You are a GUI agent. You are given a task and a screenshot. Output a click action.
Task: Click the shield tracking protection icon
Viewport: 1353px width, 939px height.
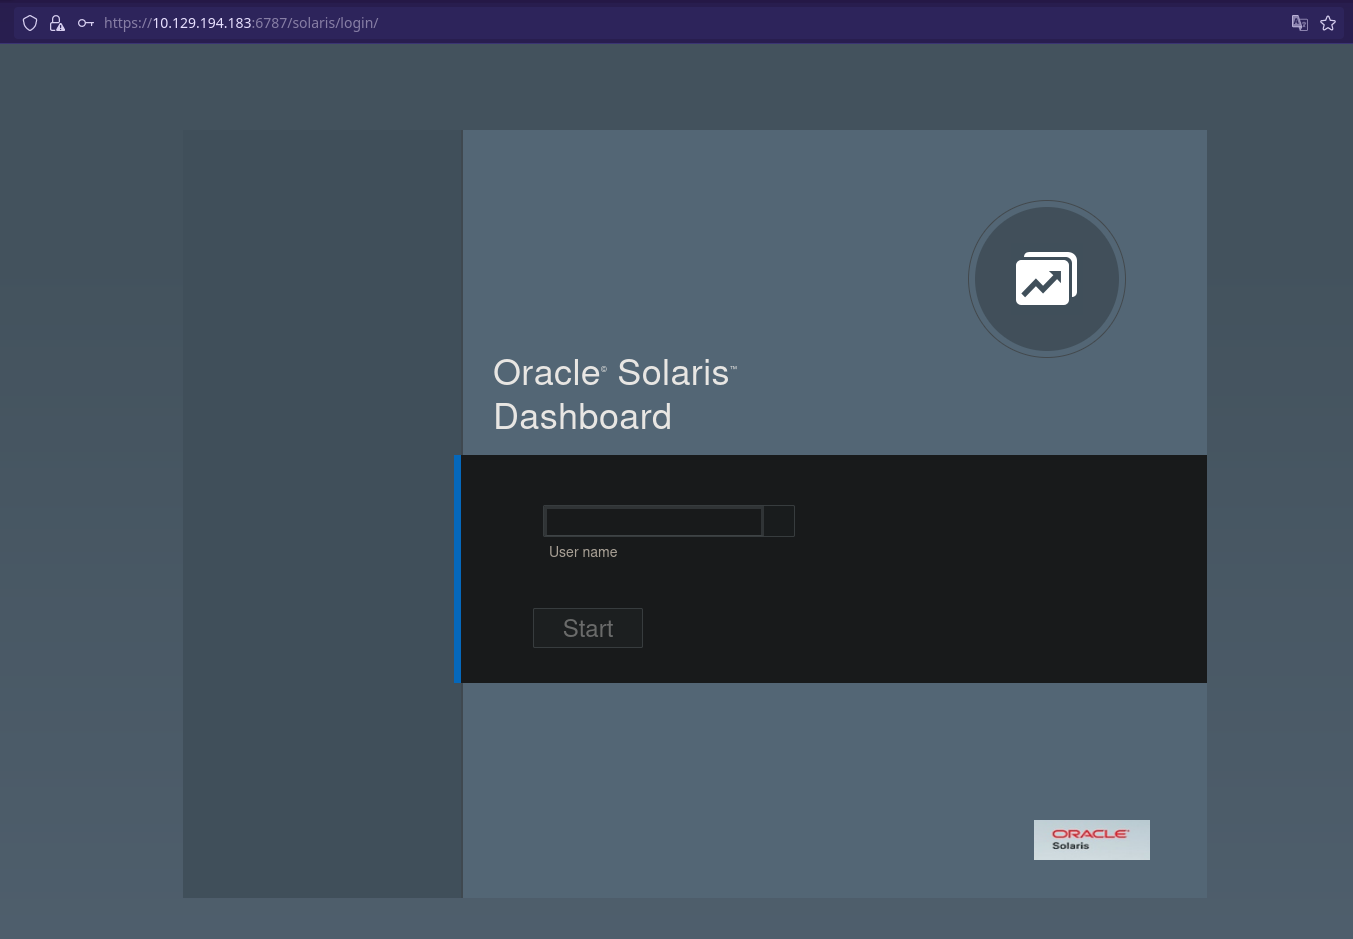pos(30,23)
